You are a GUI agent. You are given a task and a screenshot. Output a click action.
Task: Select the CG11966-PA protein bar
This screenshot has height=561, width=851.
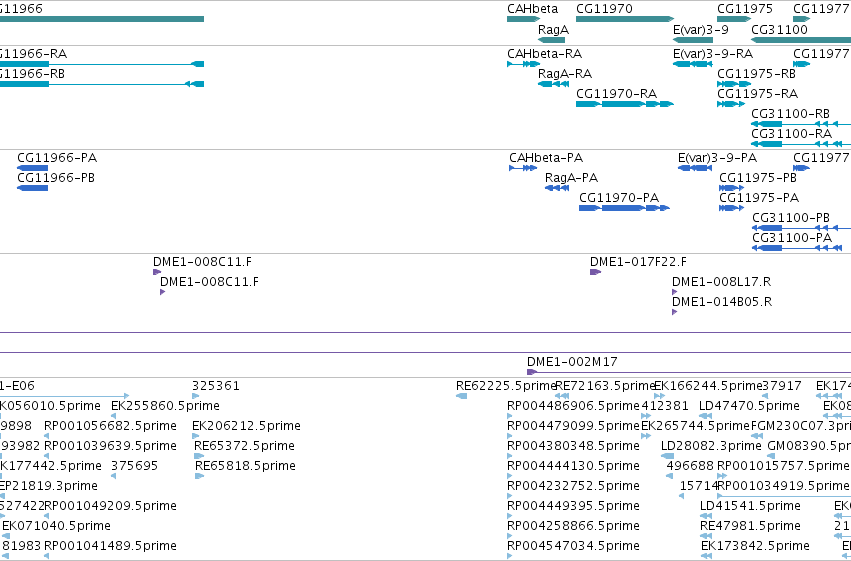(x=33, y=168)
